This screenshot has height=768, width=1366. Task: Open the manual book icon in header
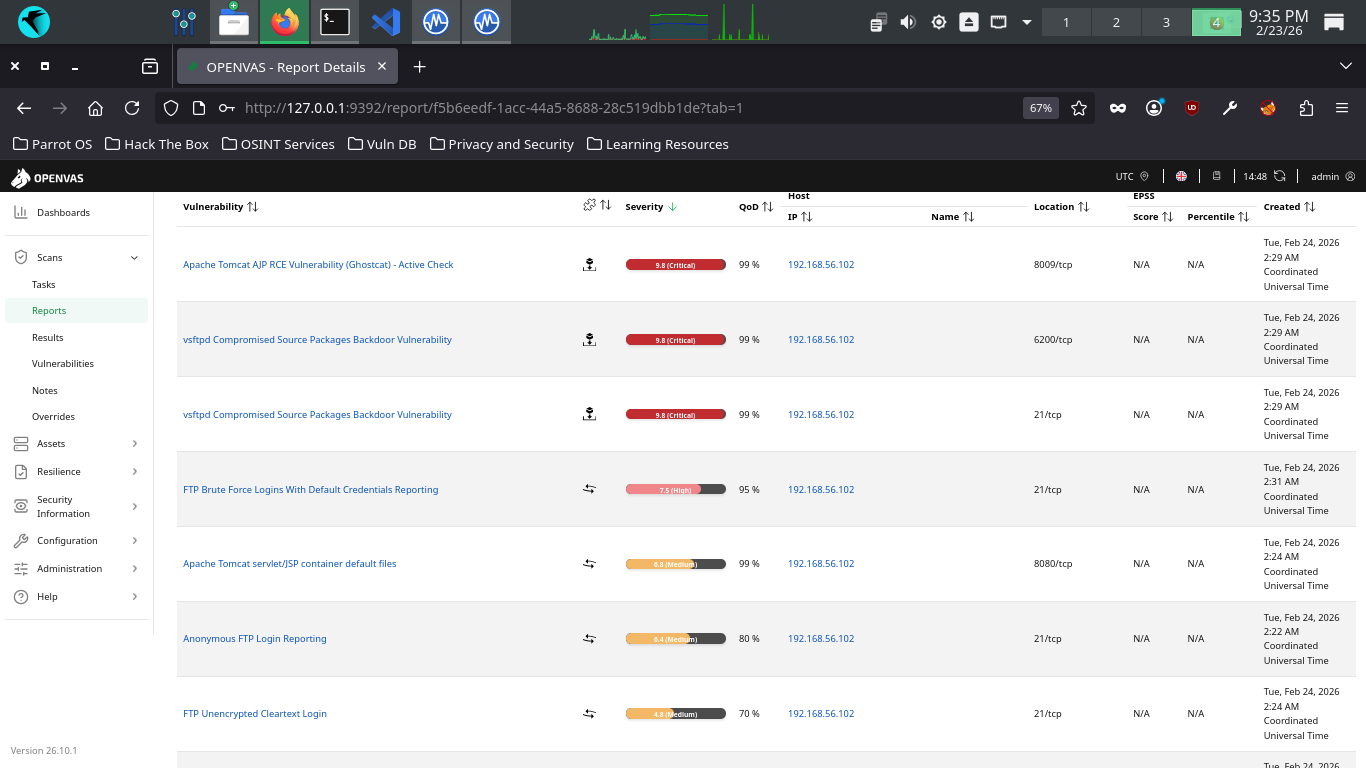(1217, 176)
